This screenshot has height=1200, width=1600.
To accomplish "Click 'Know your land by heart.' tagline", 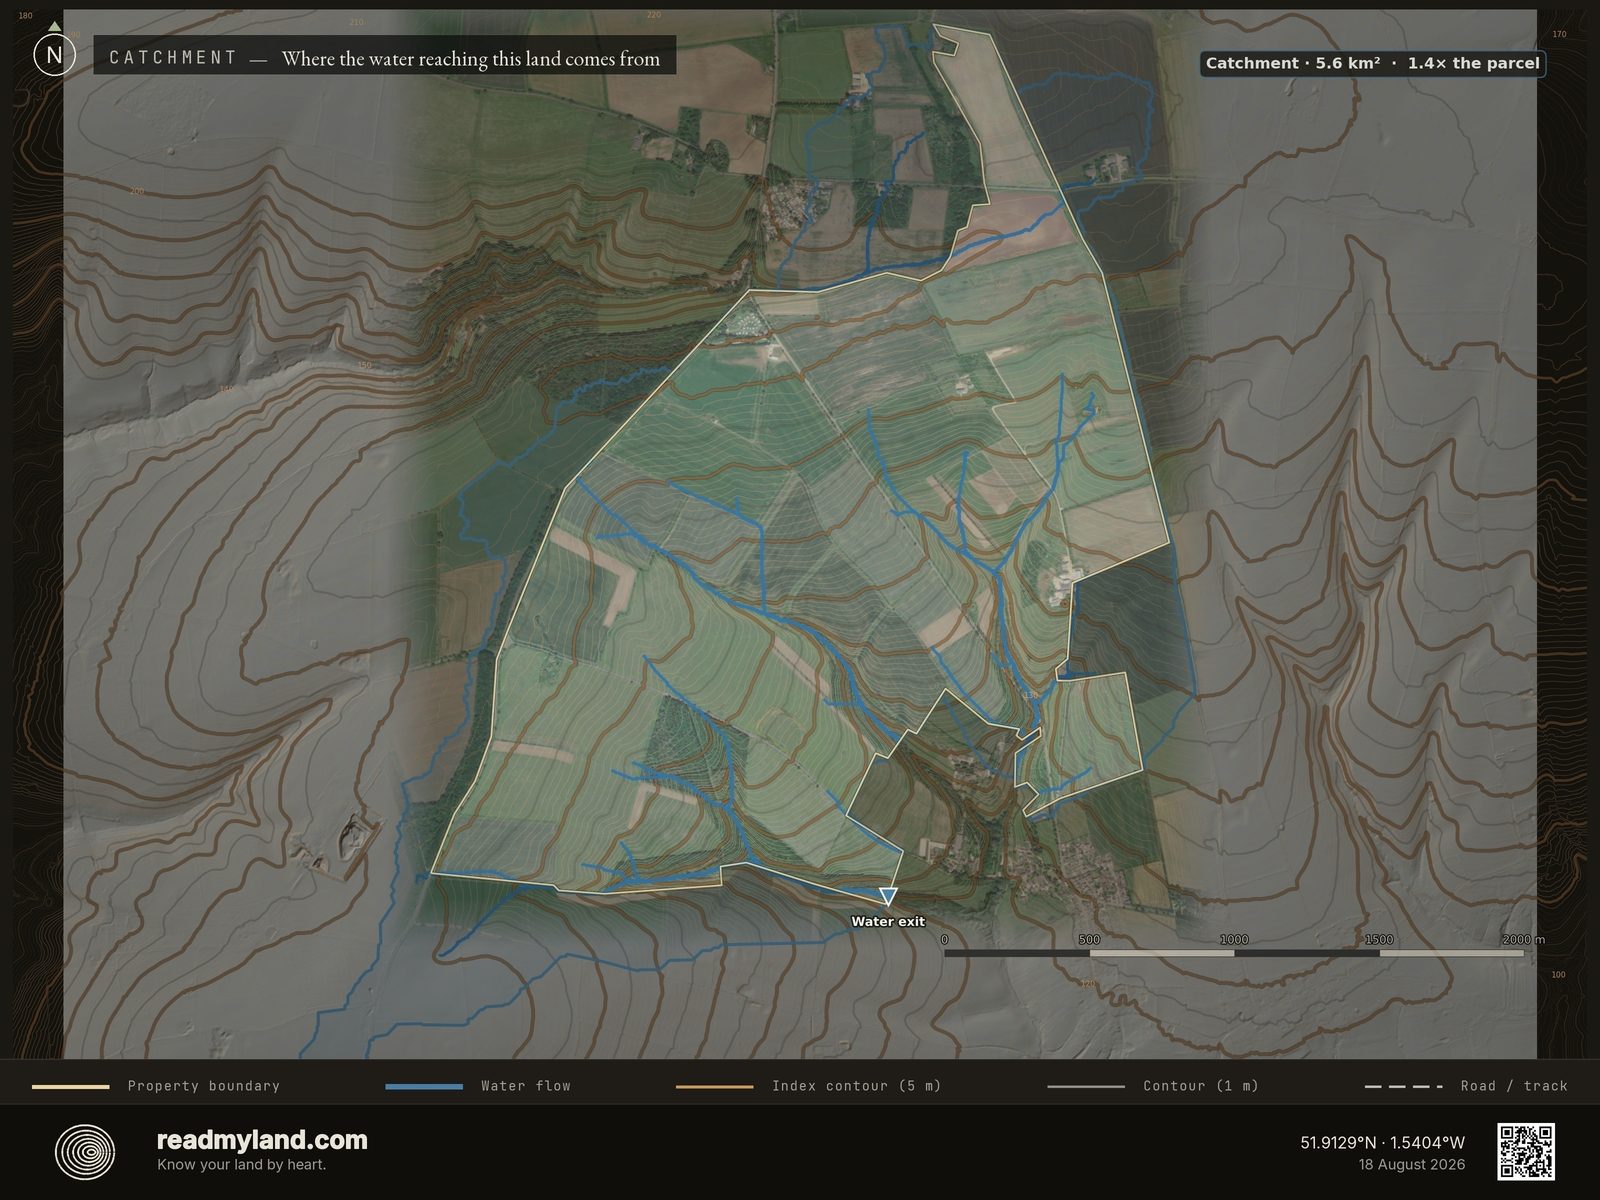I will pos(241,1165).
